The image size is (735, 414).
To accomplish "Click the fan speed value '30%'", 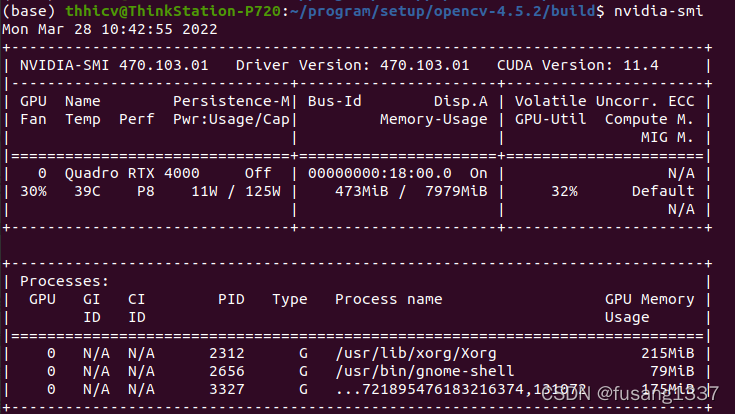I will [33, 191].
